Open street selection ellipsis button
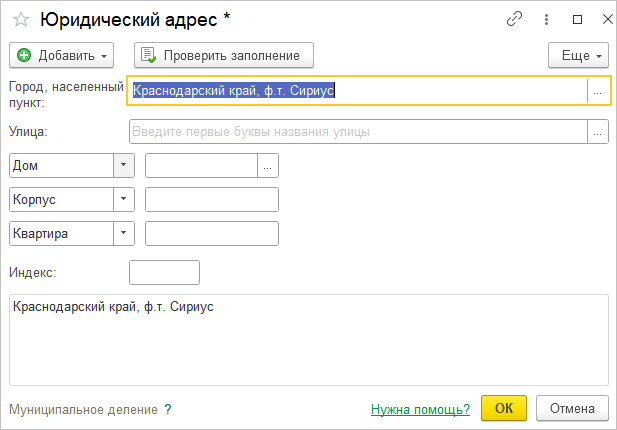Viewport: 617px width, 430px height. 598,131
